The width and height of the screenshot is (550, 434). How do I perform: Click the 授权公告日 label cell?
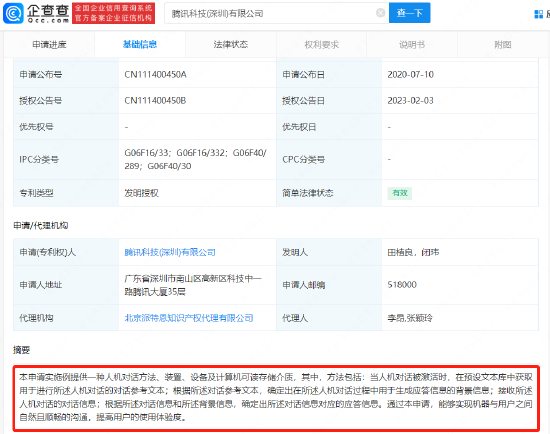click(329, 101)
